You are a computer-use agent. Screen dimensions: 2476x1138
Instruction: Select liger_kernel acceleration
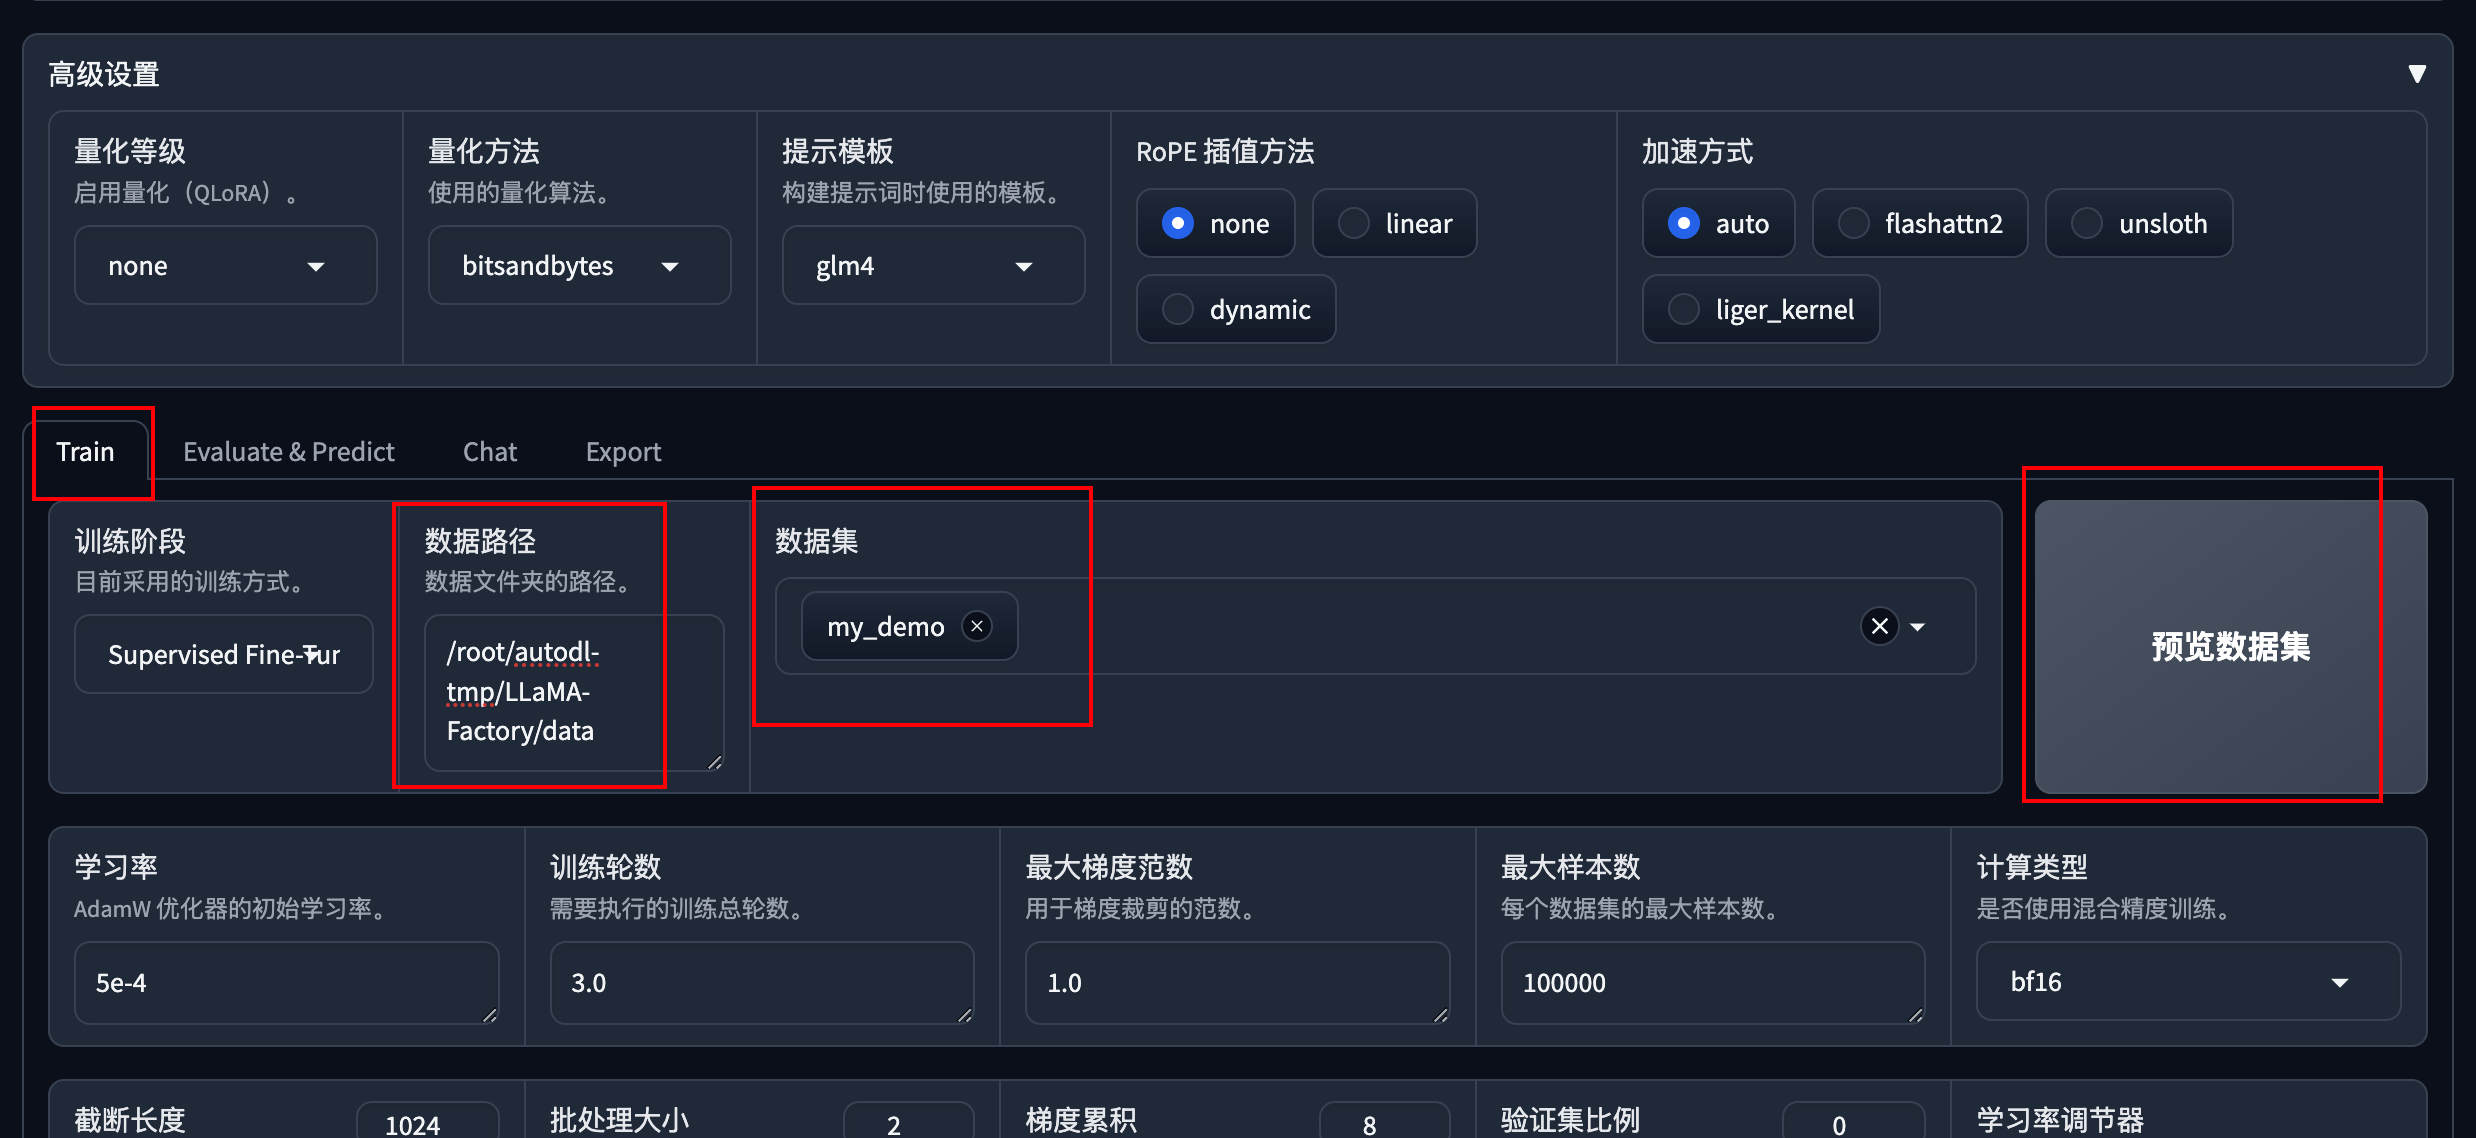pyautogui.click(x=1761, y=309)
